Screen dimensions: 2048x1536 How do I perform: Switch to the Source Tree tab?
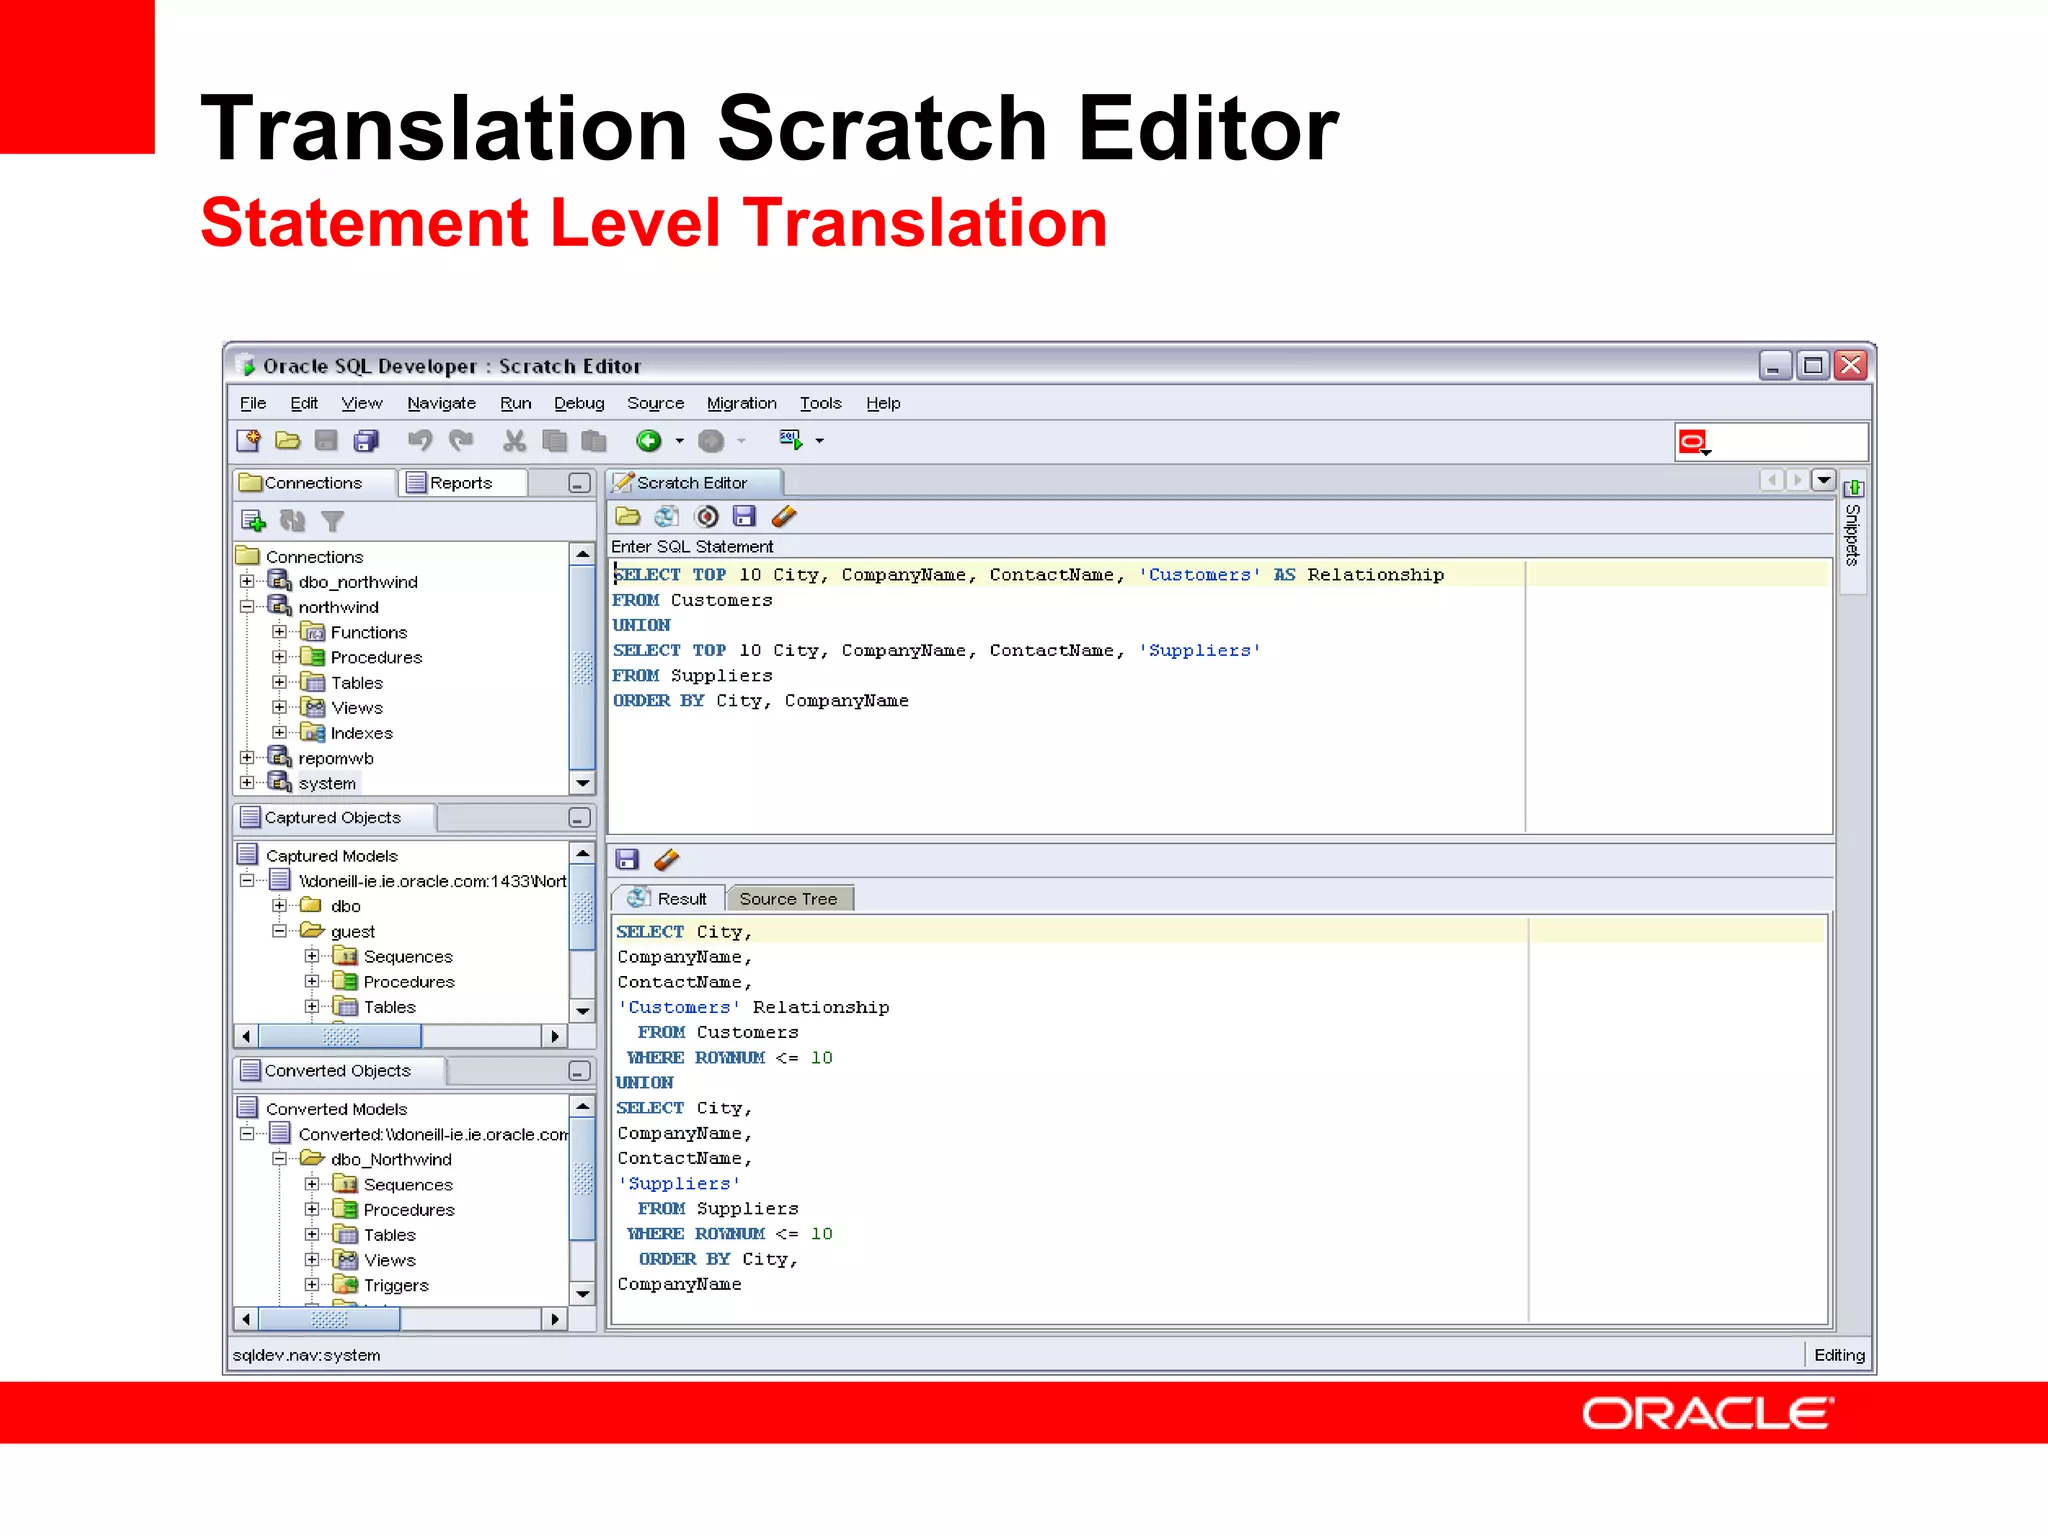789,899
